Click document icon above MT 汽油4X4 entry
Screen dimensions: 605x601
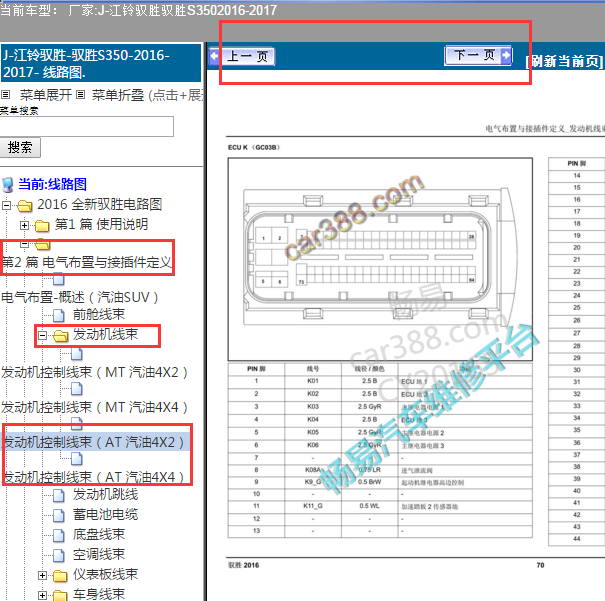pyautogui.click(x=77, y=389)
